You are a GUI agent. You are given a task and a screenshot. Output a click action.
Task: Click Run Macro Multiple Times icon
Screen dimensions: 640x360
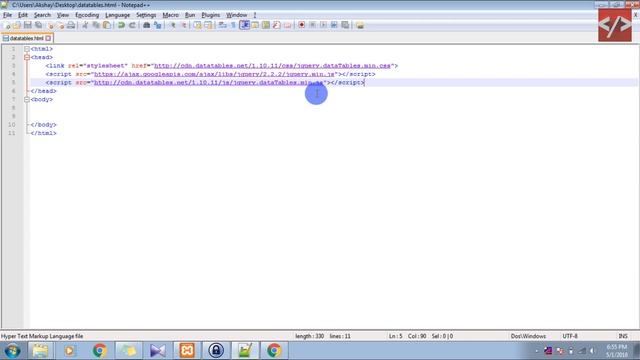coord(334,25)
